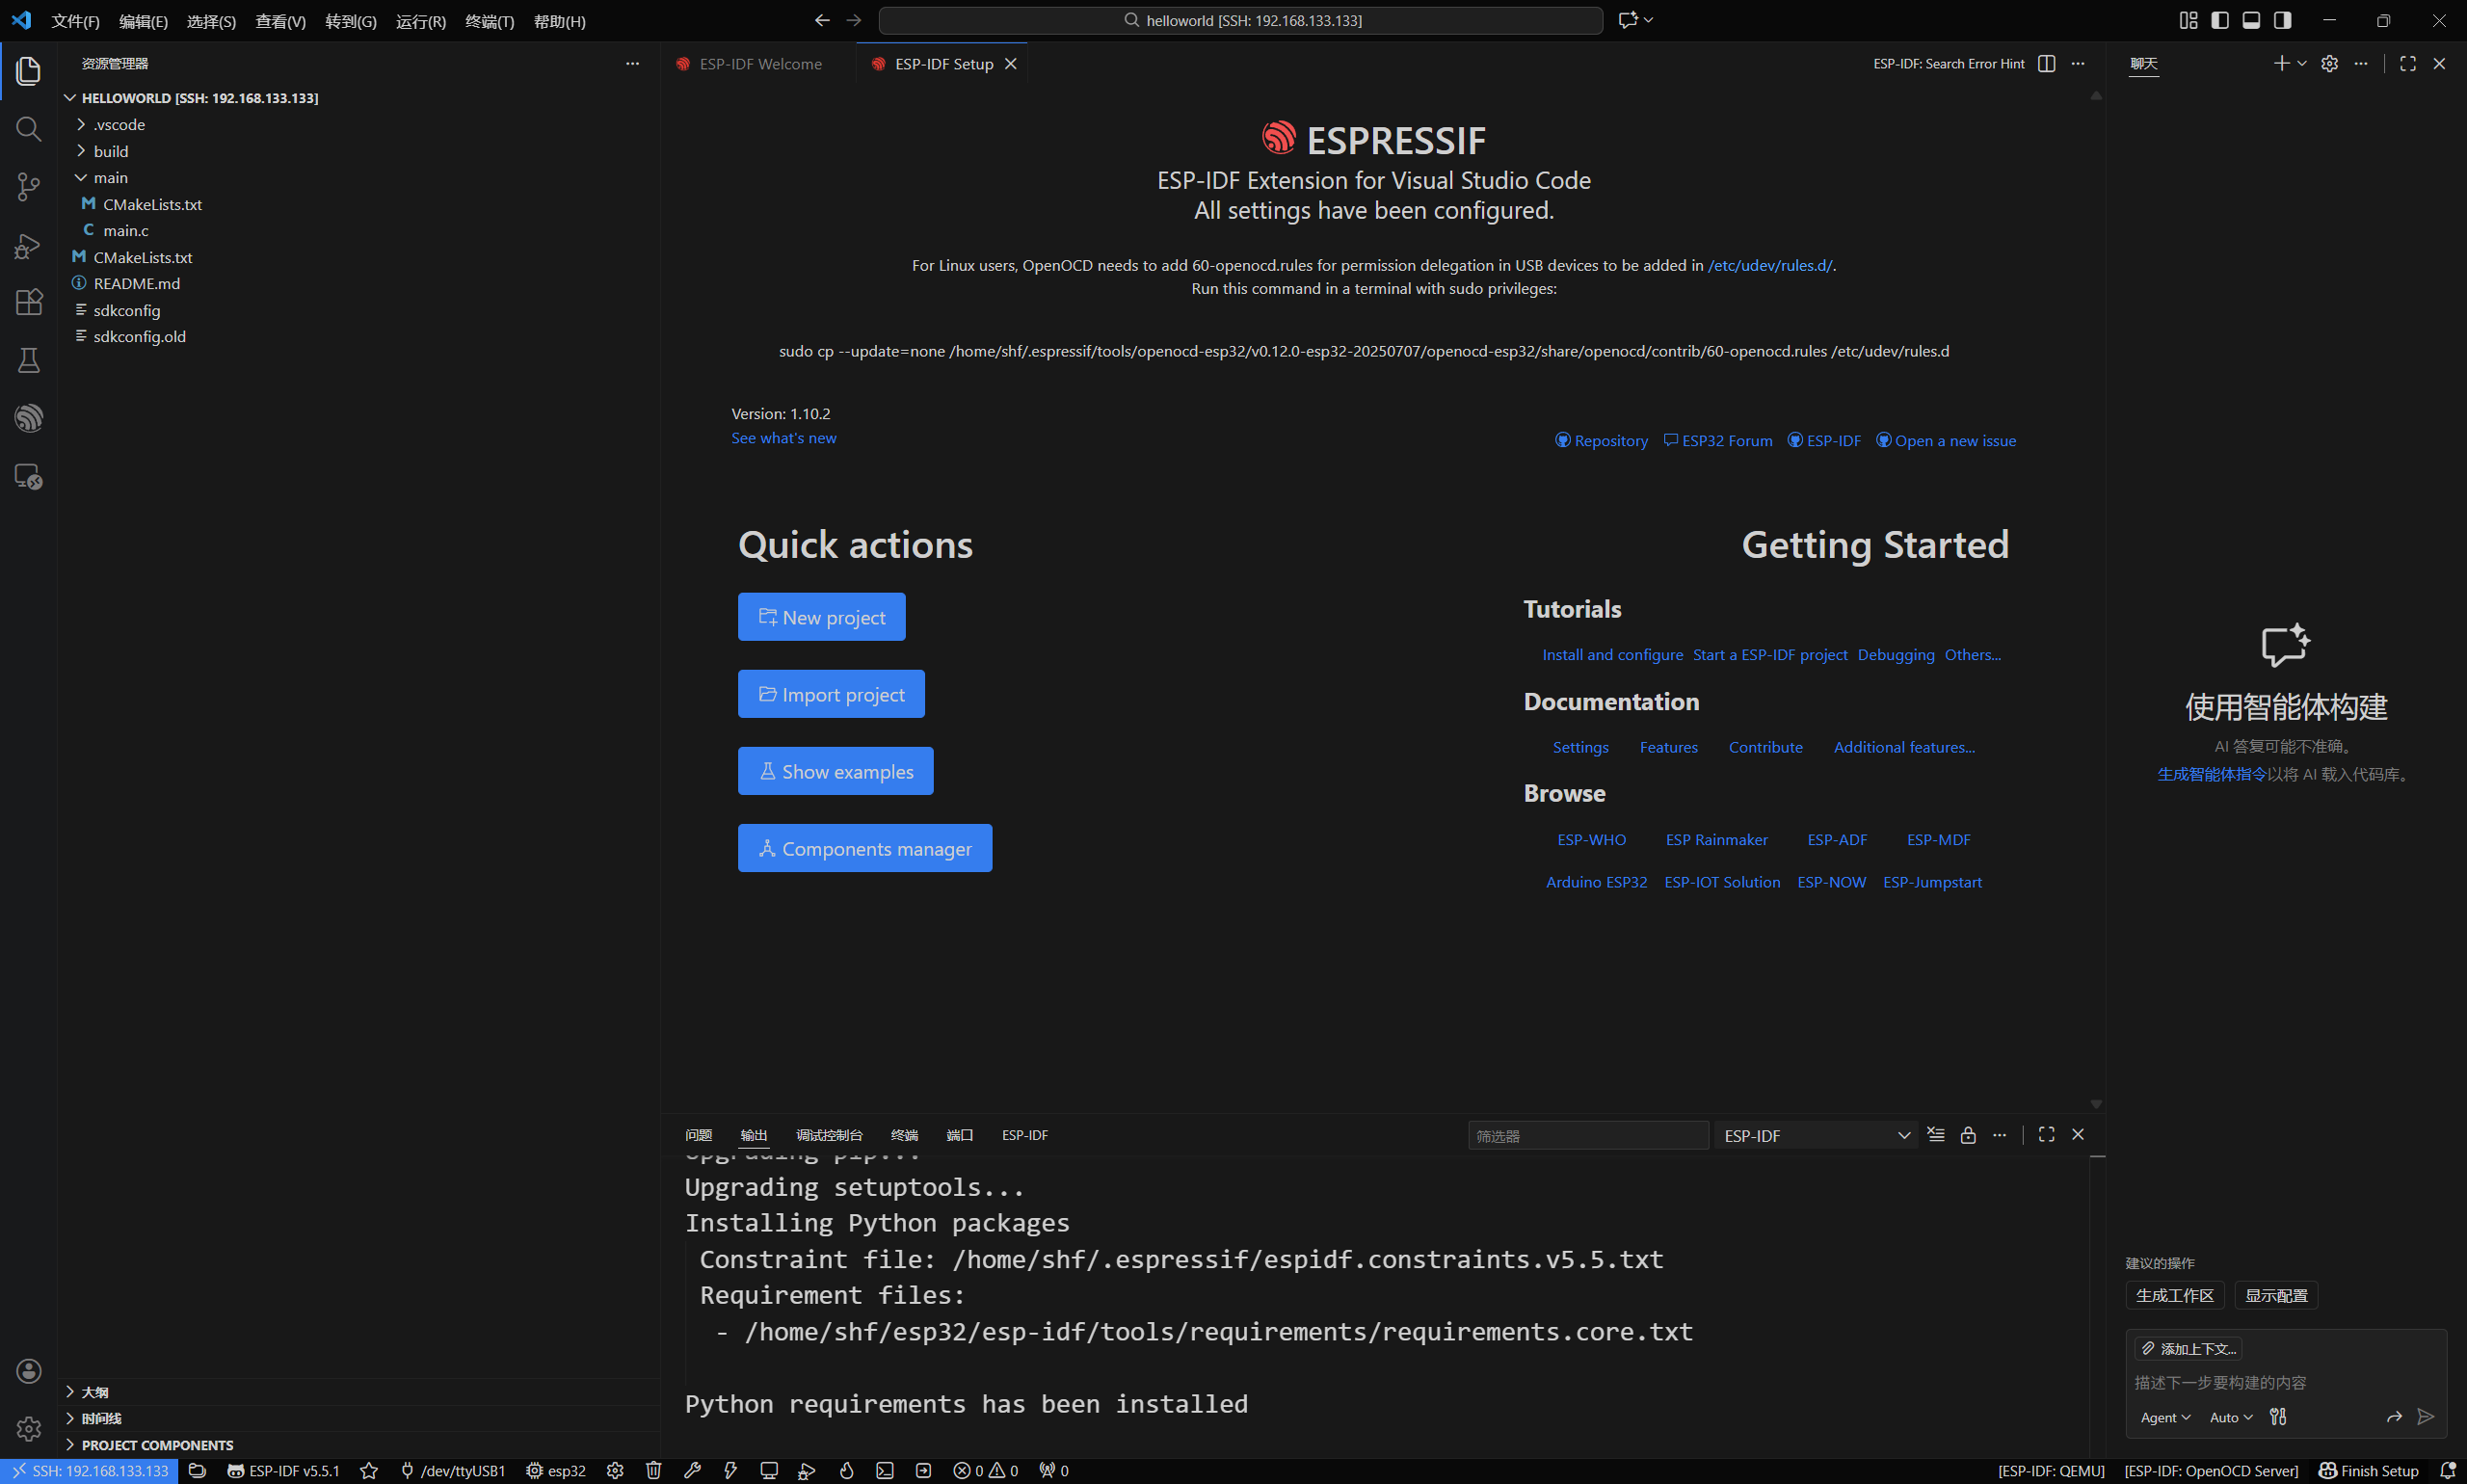
Task: Click the full clean trash icon
Action: pos(653,1470)
